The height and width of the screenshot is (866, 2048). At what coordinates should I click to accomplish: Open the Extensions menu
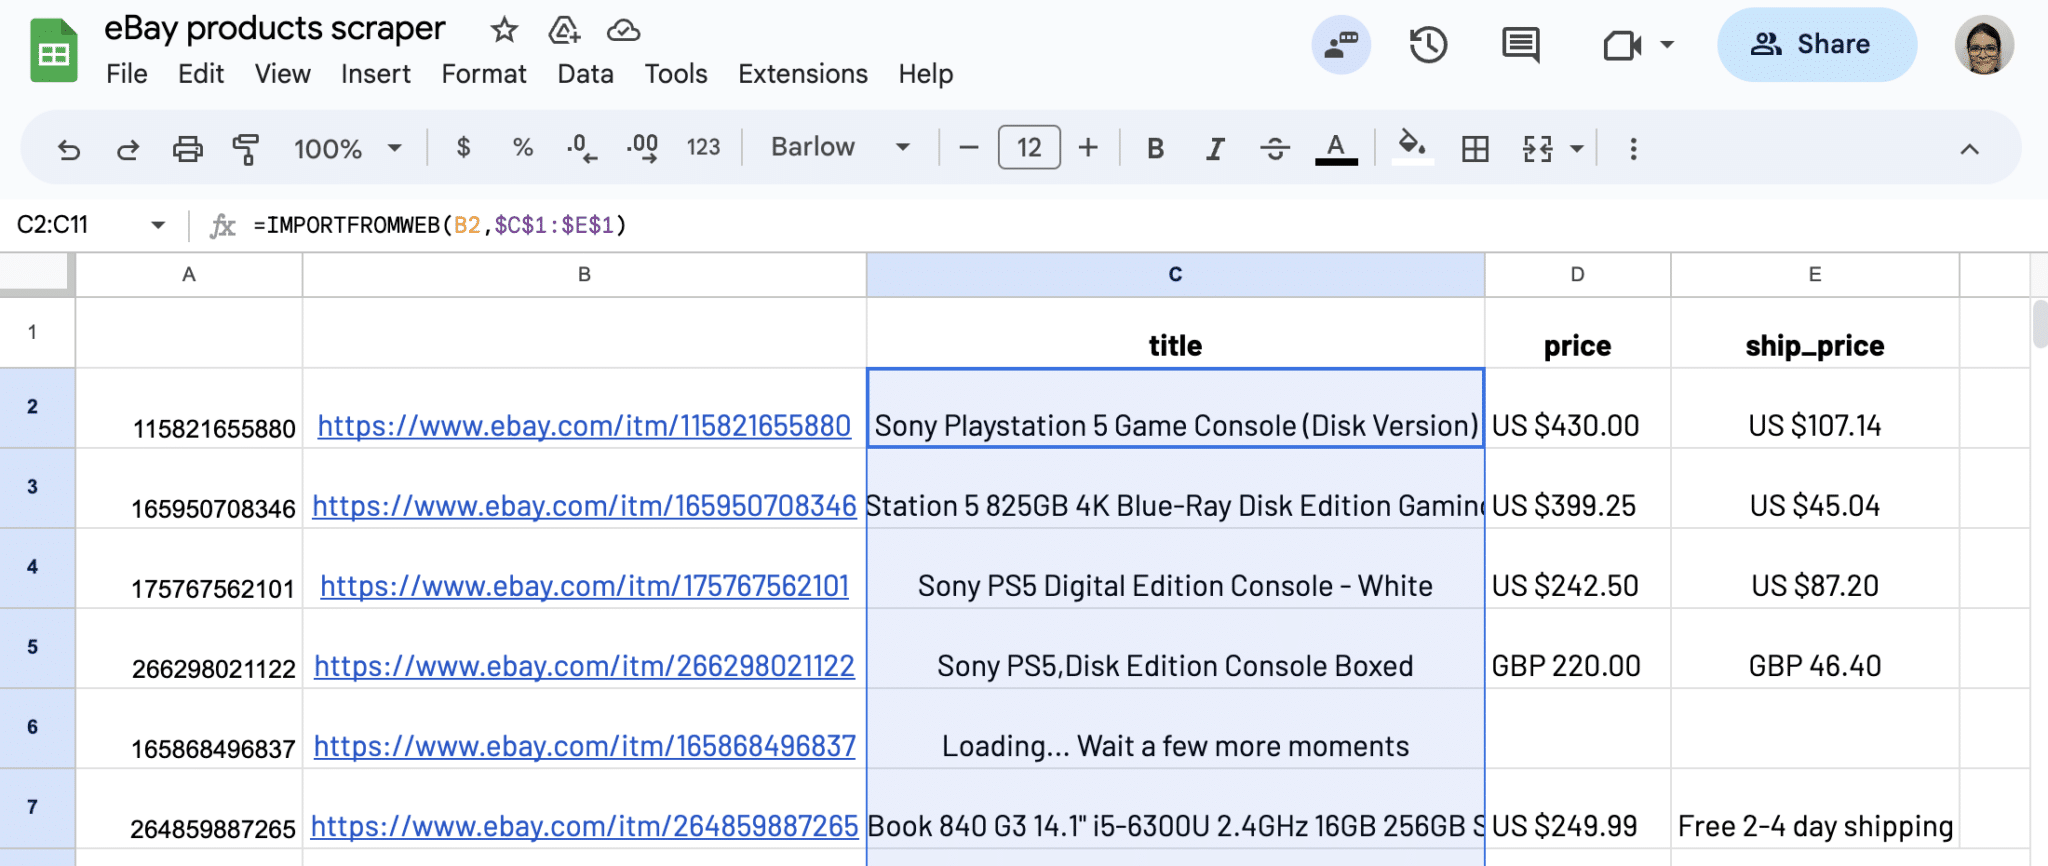pyautogui.click(x=803, y=74)
